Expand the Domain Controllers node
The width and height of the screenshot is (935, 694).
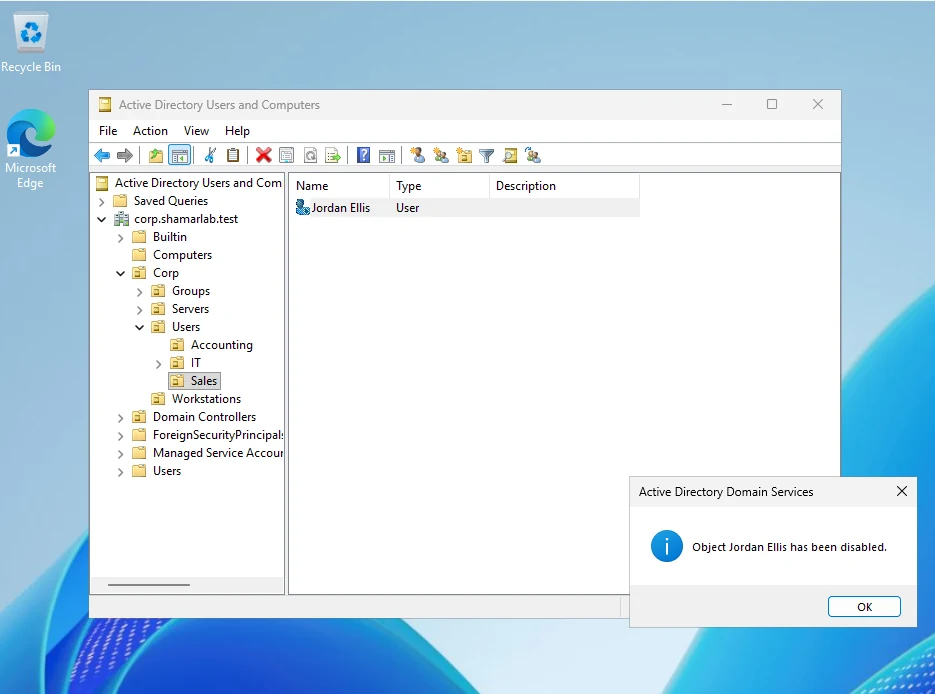click(120, 417)
